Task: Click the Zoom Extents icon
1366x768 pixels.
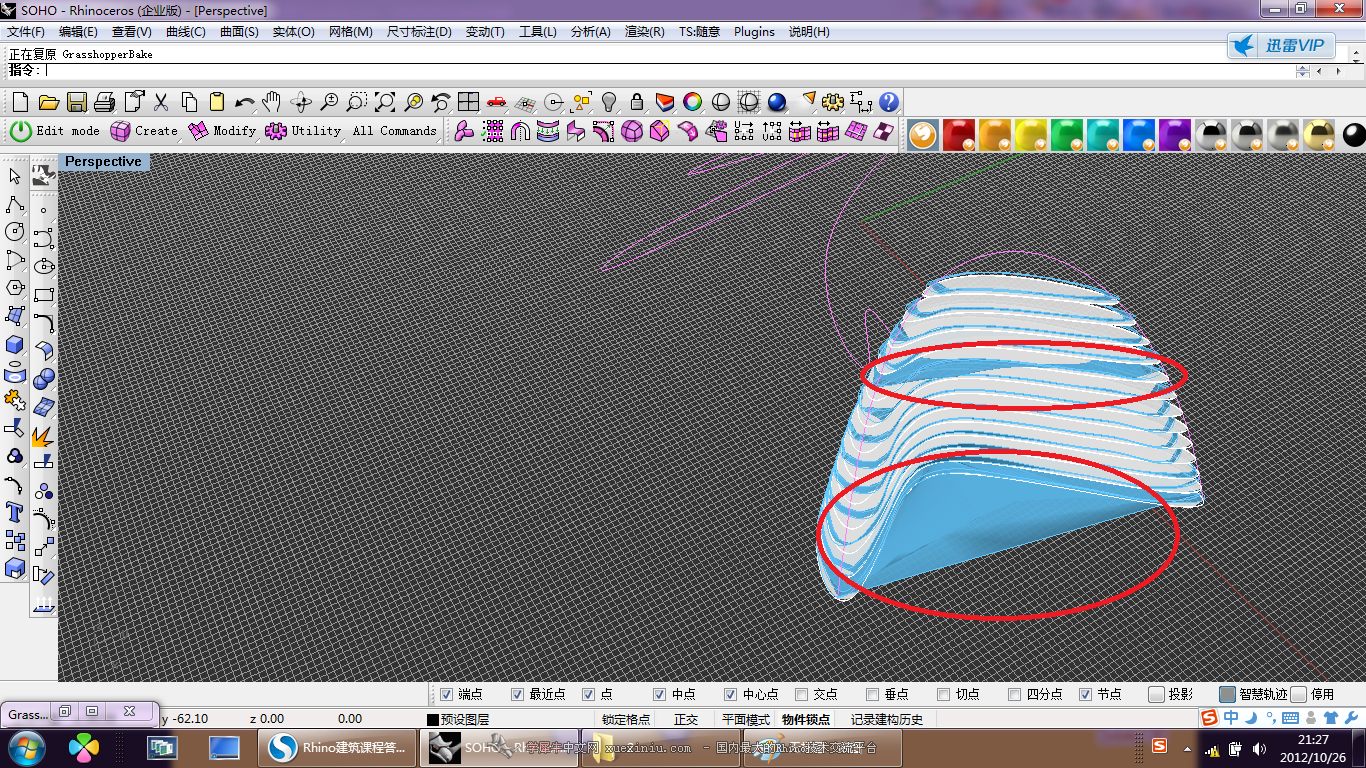Action: pyautogui.click(x=385, y=102)
